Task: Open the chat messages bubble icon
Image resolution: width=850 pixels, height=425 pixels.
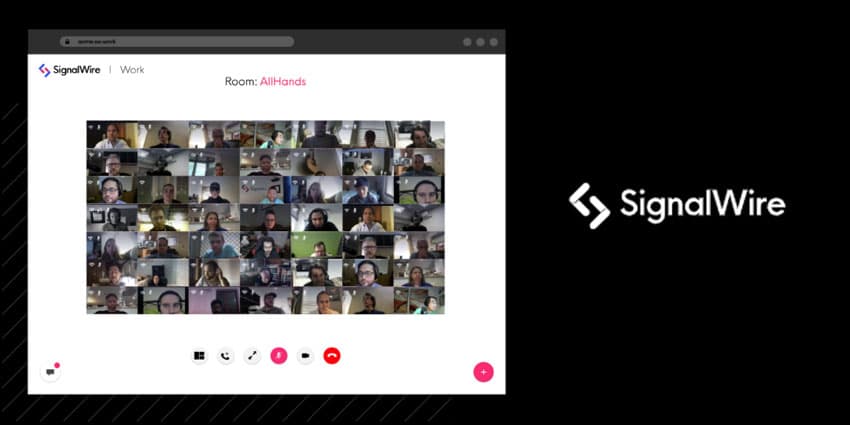Action: pyautogui.click(x=50, y=372)
